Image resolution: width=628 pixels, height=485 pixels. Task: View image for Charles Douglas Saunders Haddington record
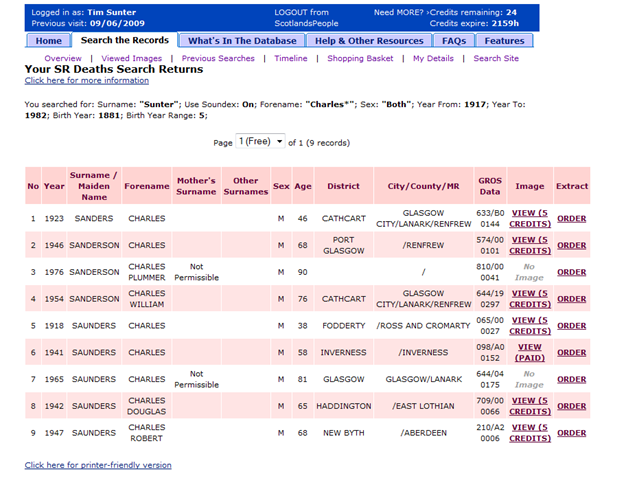(530, 406)
